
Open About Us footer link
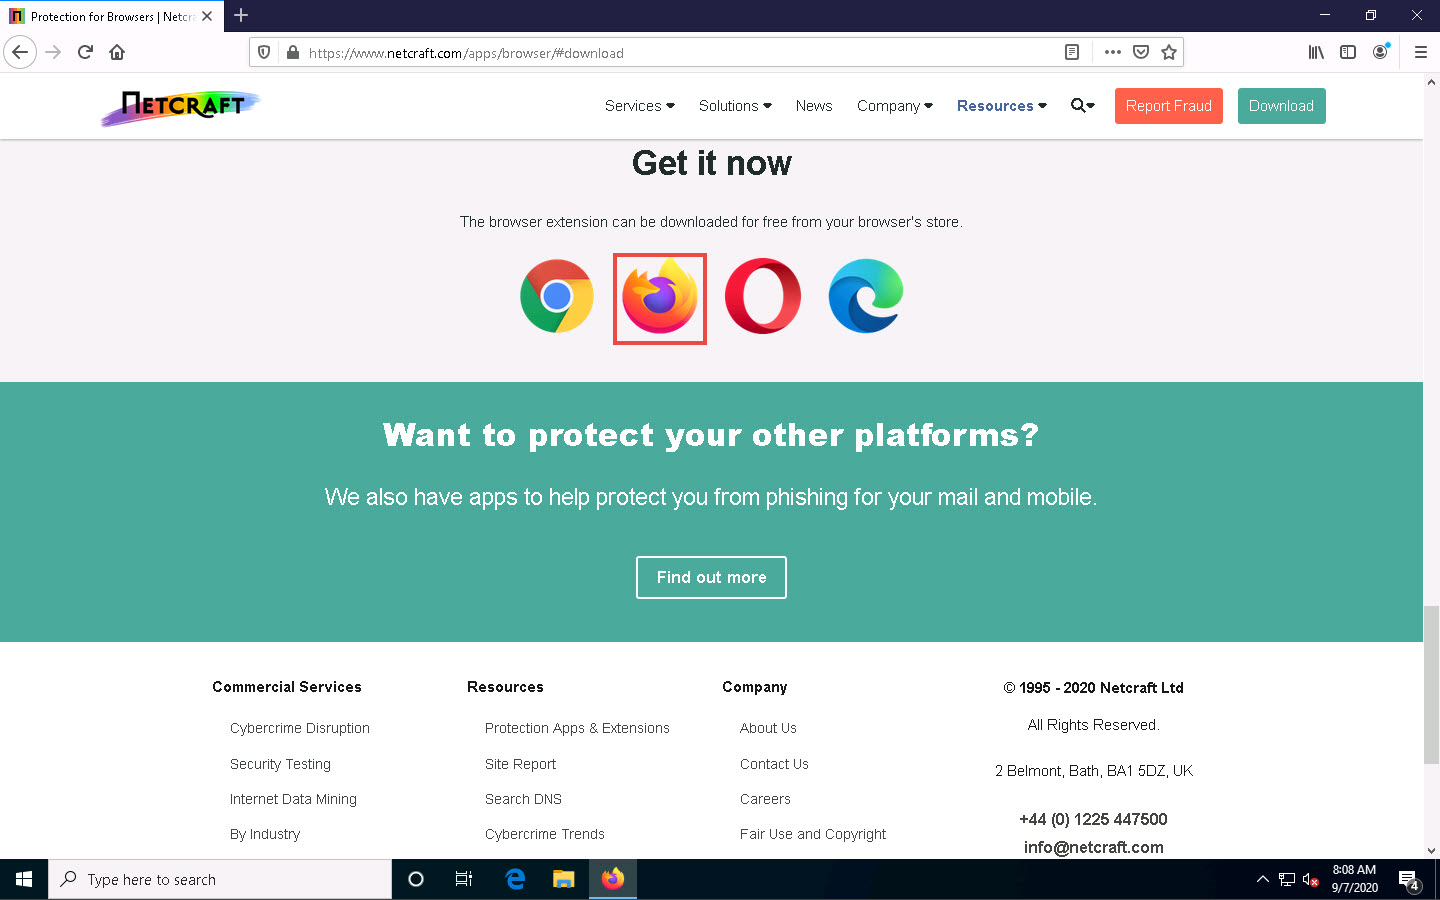pyautogui.click(x=768, y=728)
